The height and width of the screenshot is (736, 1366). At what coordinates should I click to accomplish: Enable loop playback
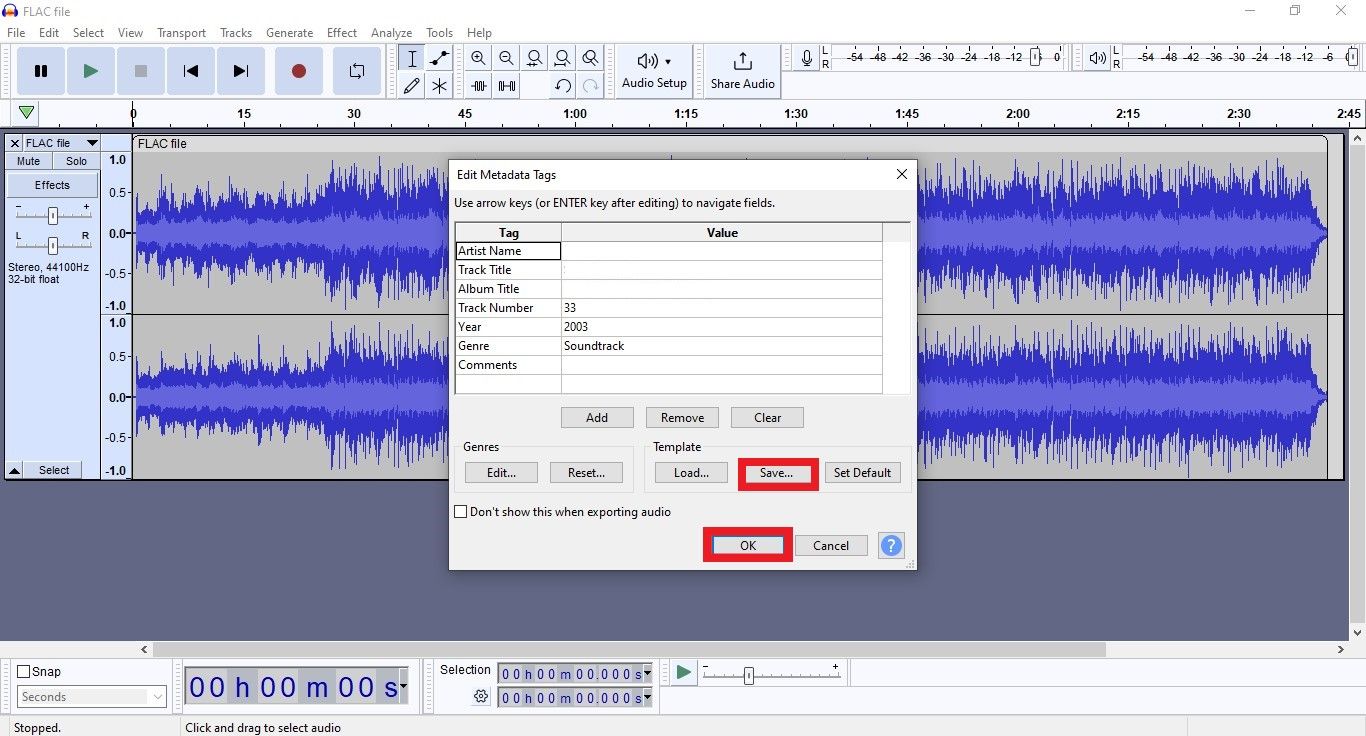[x=357, y=70]
